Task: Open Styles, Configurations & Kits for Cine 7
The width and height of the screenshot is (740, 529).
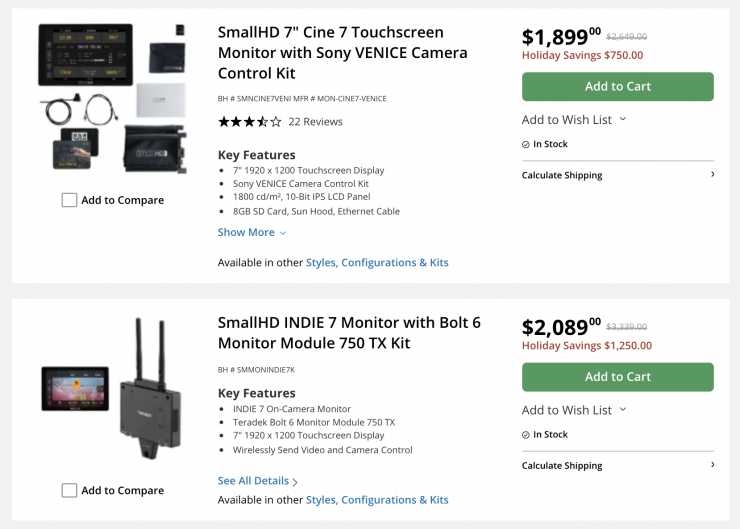Action: 377,263
